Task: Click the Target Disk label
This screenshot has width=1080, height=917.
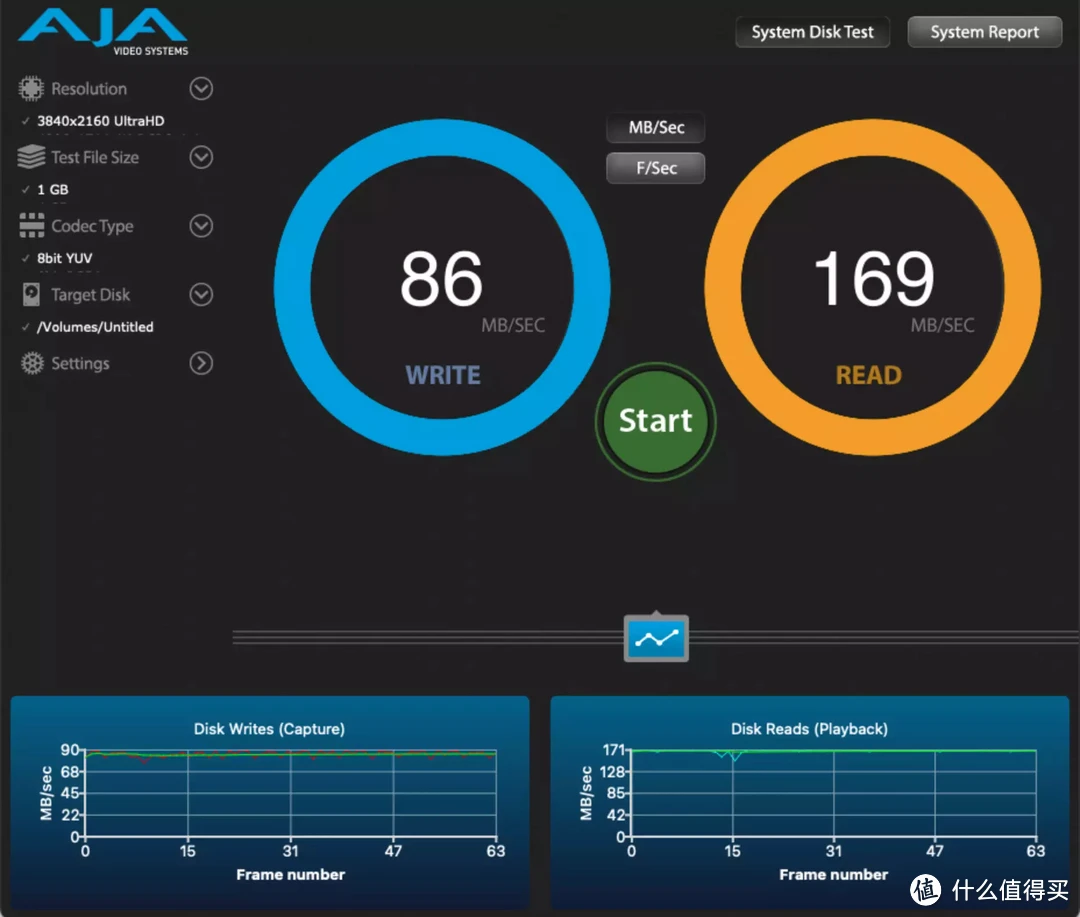Action: pyautogui.click(x=90, y=295)
